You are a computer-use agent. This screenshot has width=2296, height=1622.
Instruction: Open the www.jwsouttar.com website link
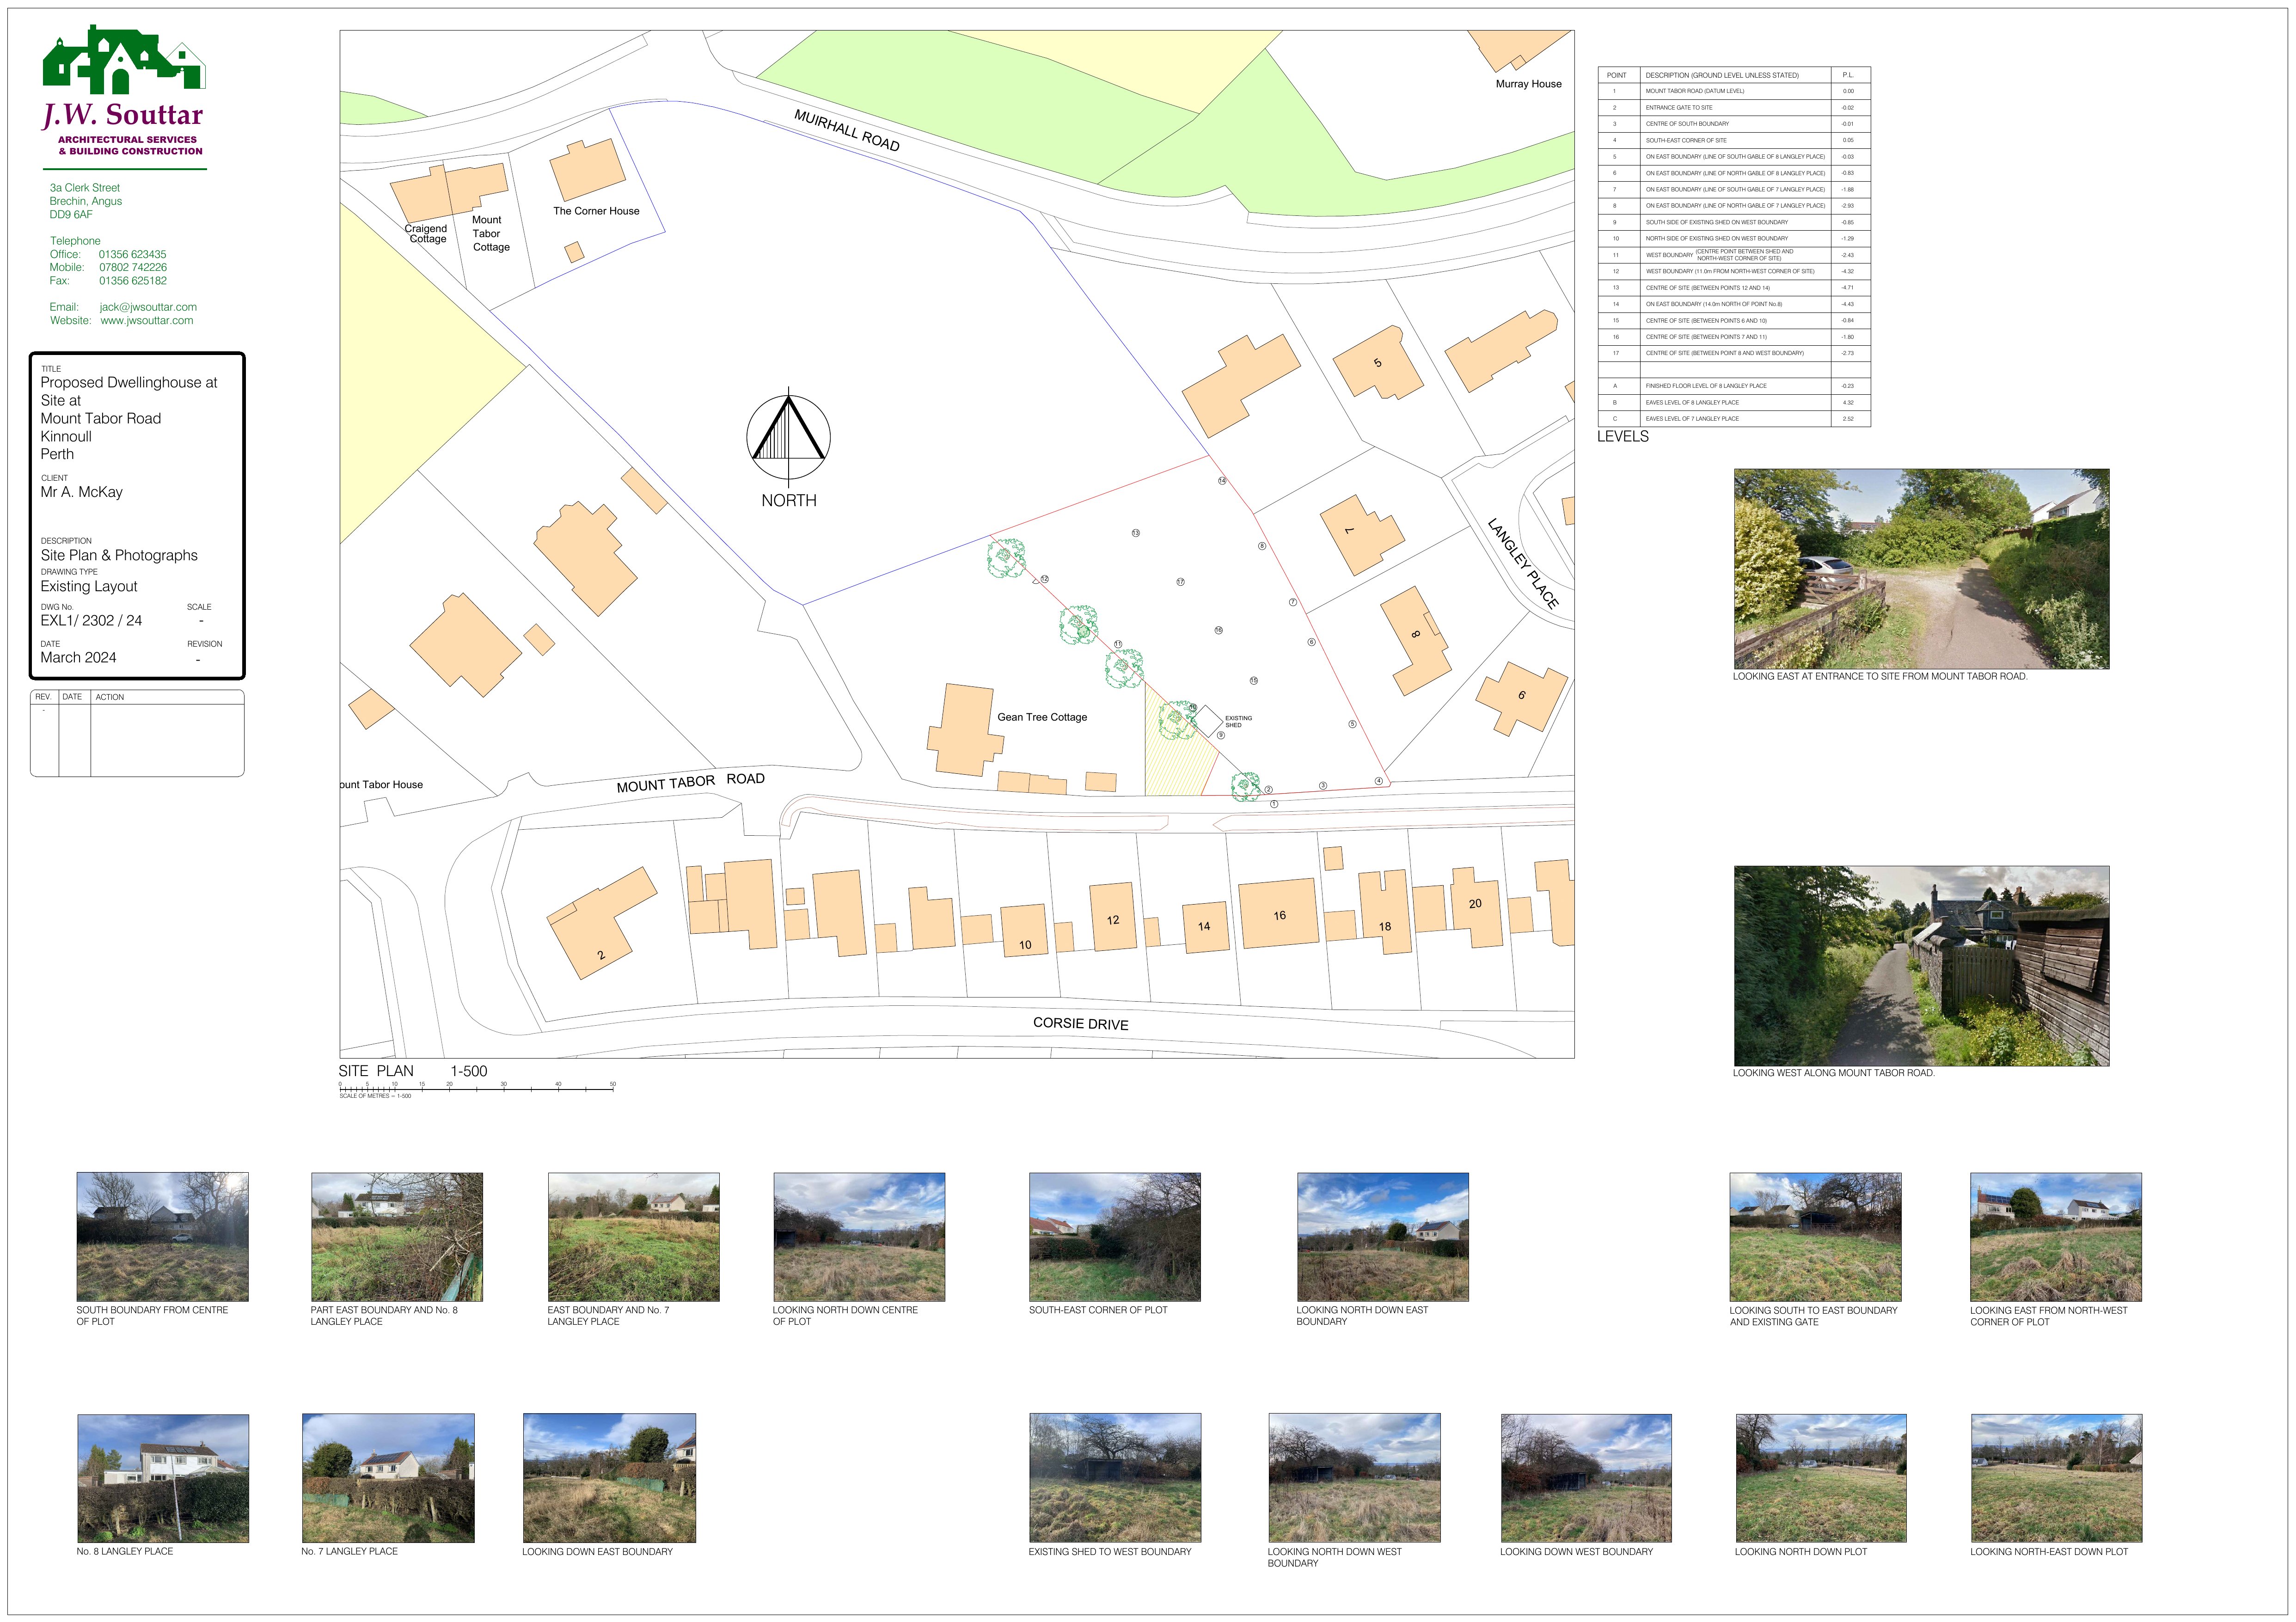(x=146, y=321)
